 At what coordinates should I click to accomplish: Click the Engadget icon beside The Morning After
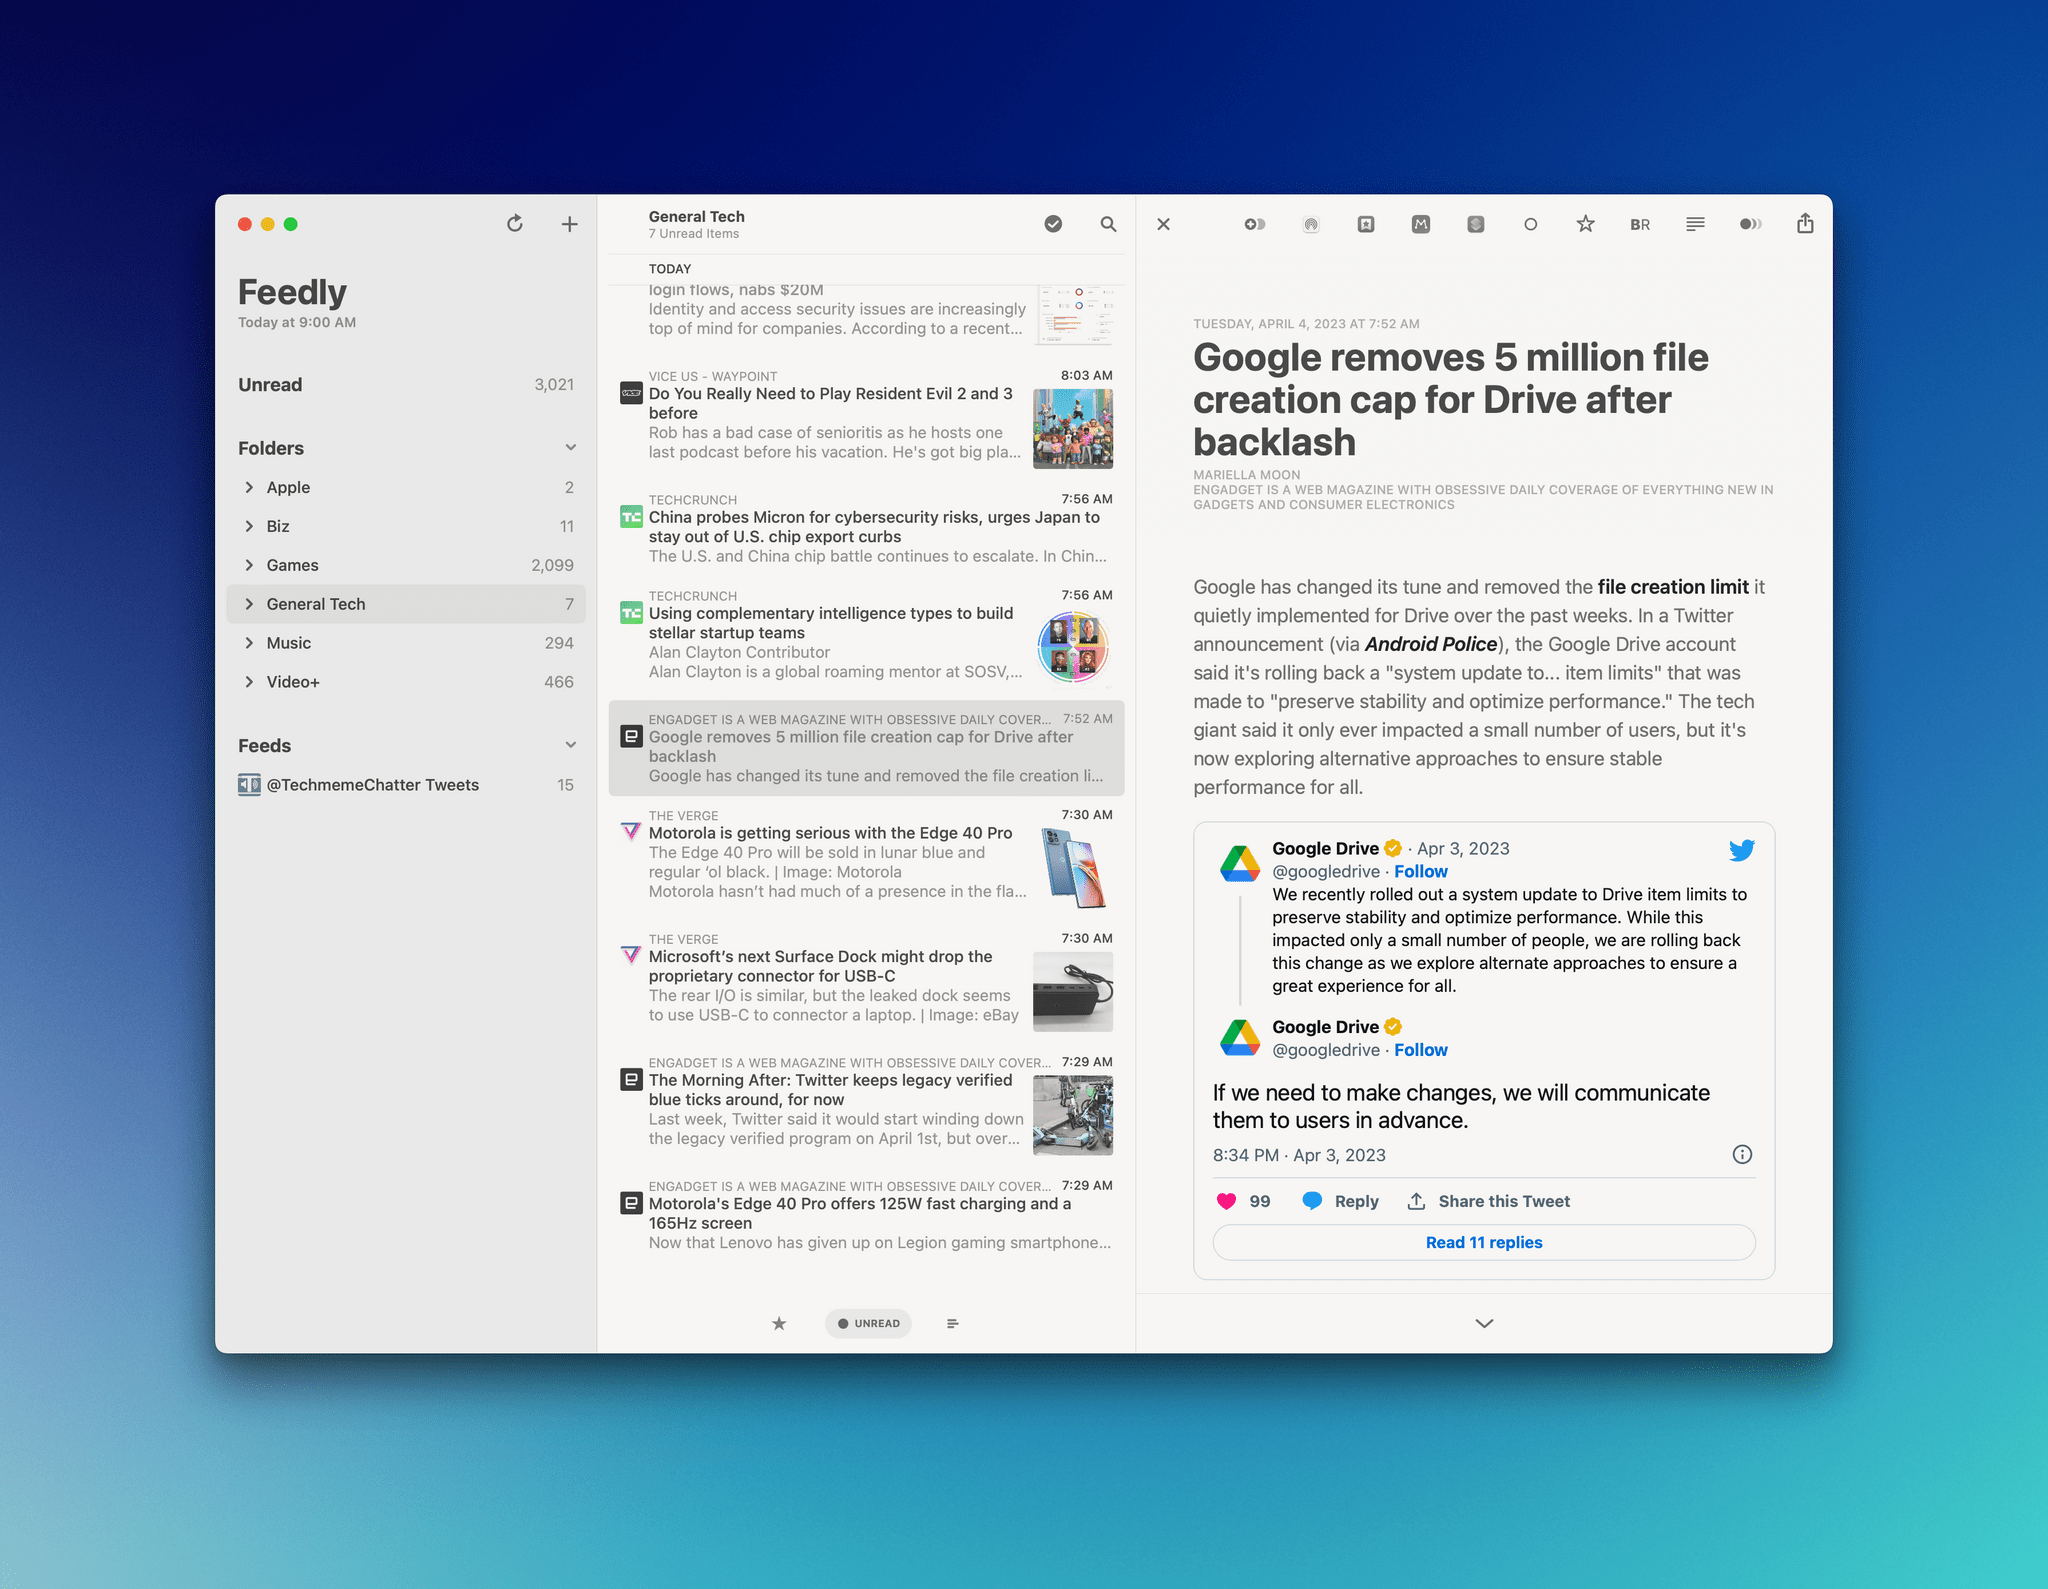631,1079
